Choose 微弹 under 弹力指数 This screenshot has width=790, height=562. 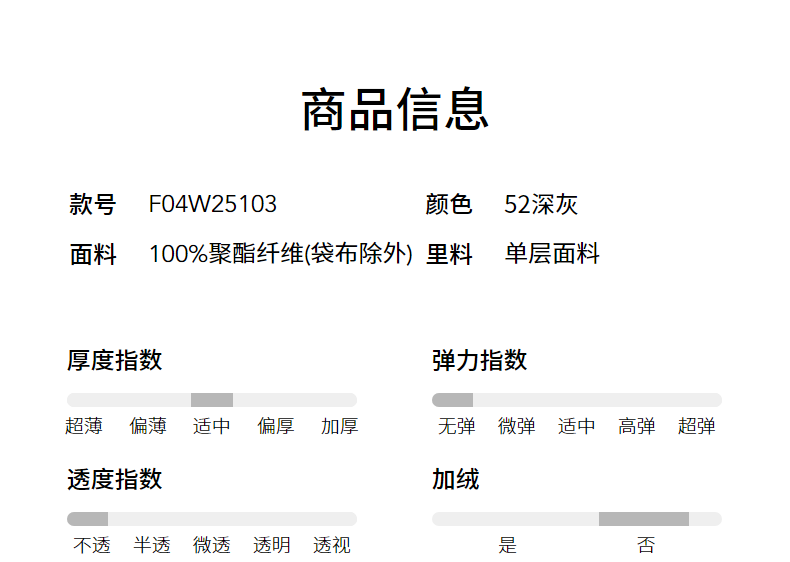coord(517,426)
